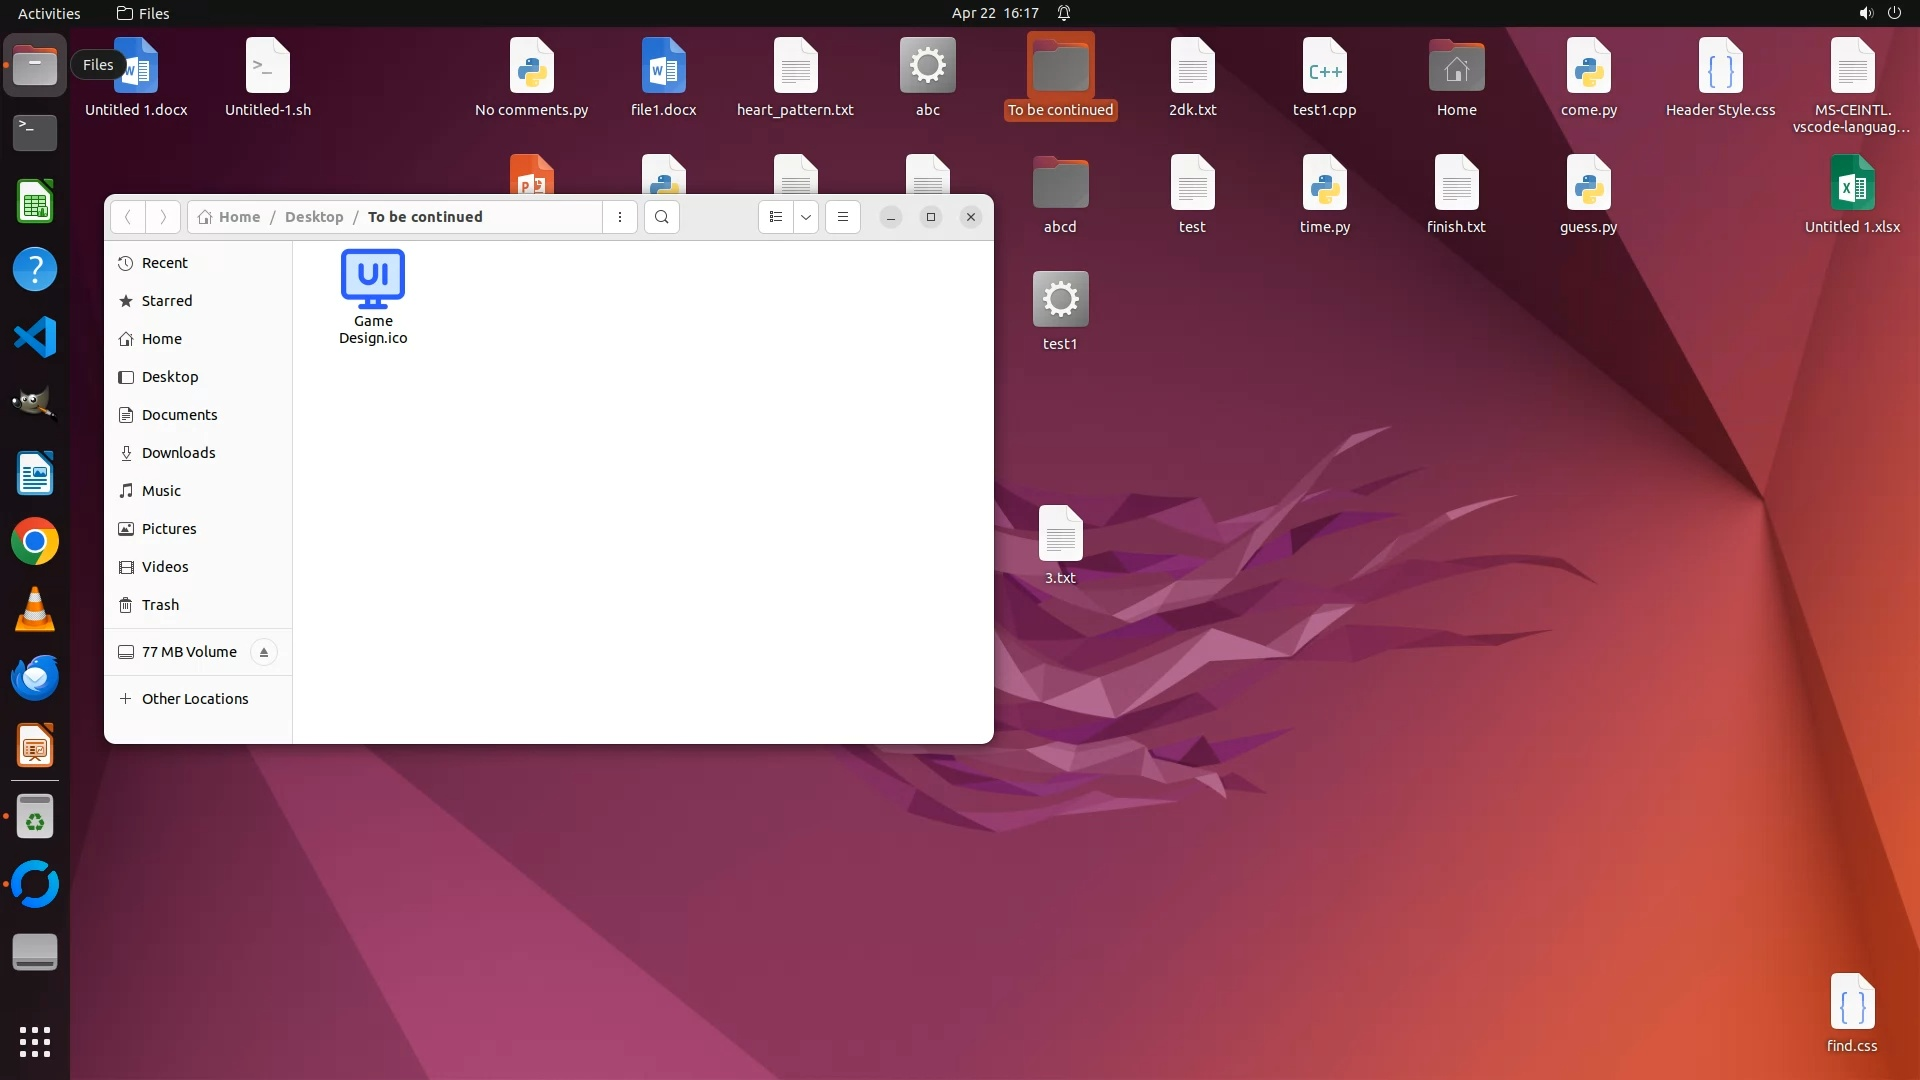
Task: Open the path three-dot options menu
Action: coord(620,217)
